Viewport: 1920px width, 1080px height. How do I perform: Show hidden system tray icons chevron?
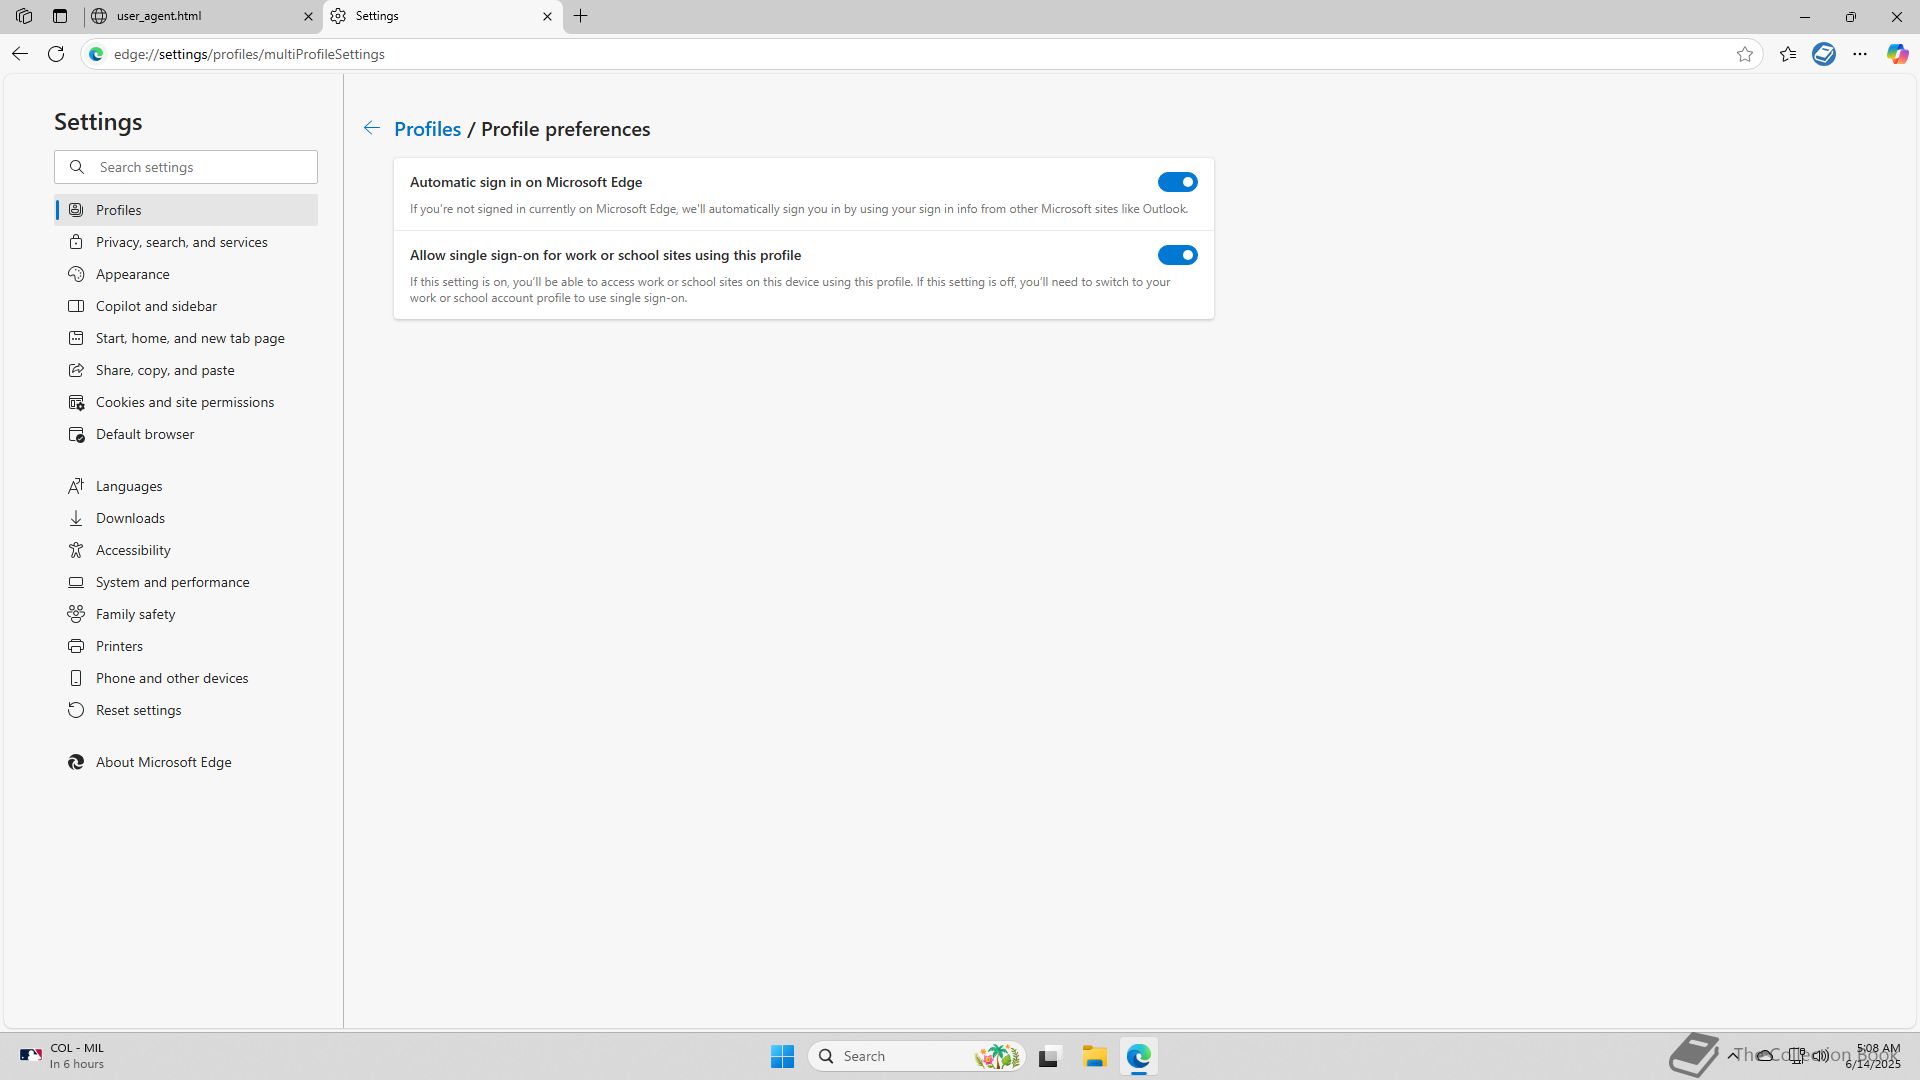click(x=1733, y=1055)
